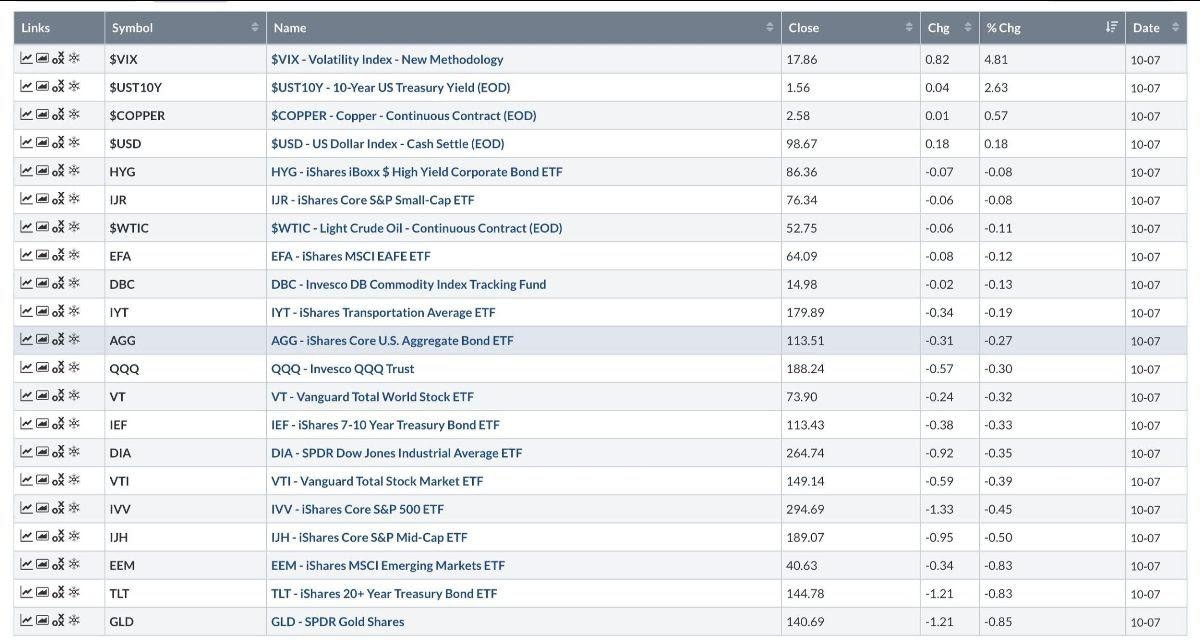
Task: Click the GalleryView image icon for $USD
Action: 42,143
